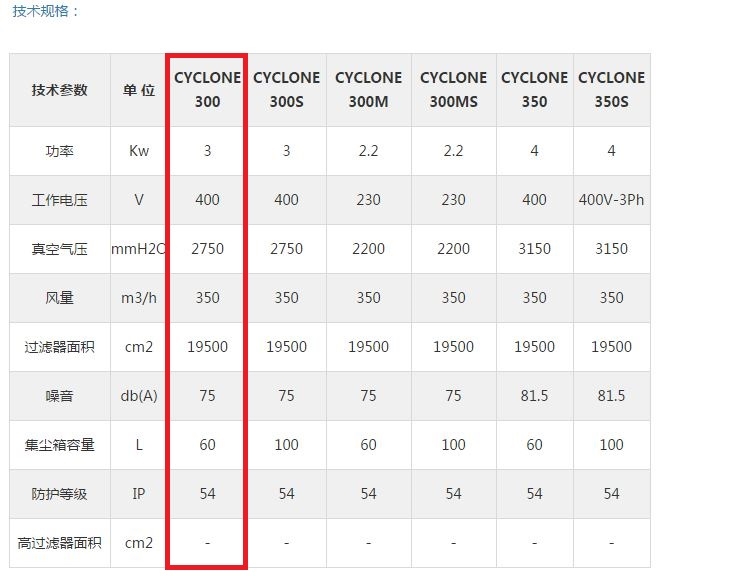Click the 400V-3Ph voltage cell
This screenshot has height=576, width=740.
point(612,200)
